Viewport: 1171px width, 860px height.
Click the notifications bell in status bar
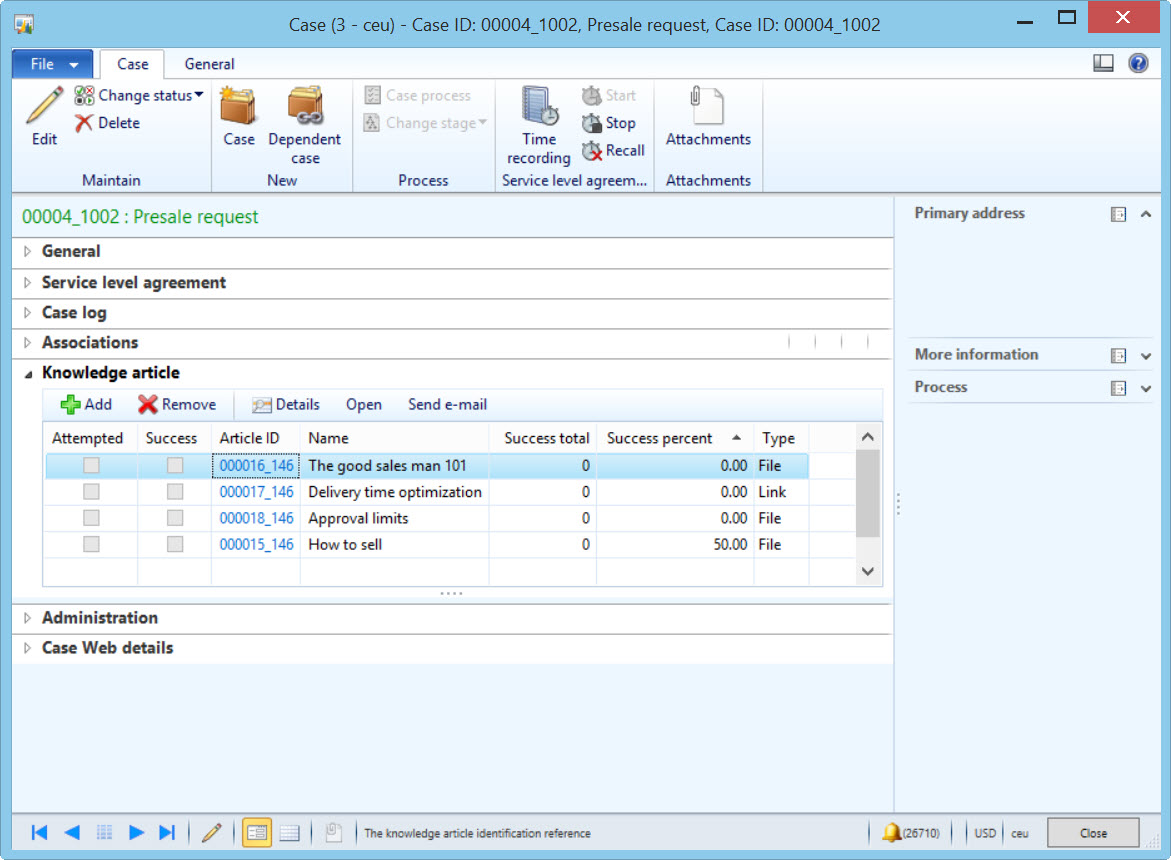891,832
